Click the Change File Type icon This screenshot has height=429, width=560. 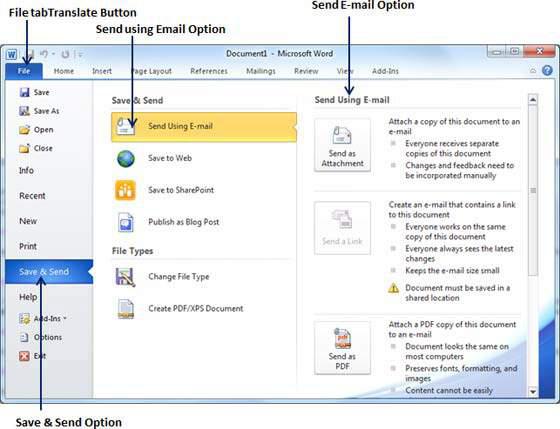125,277
